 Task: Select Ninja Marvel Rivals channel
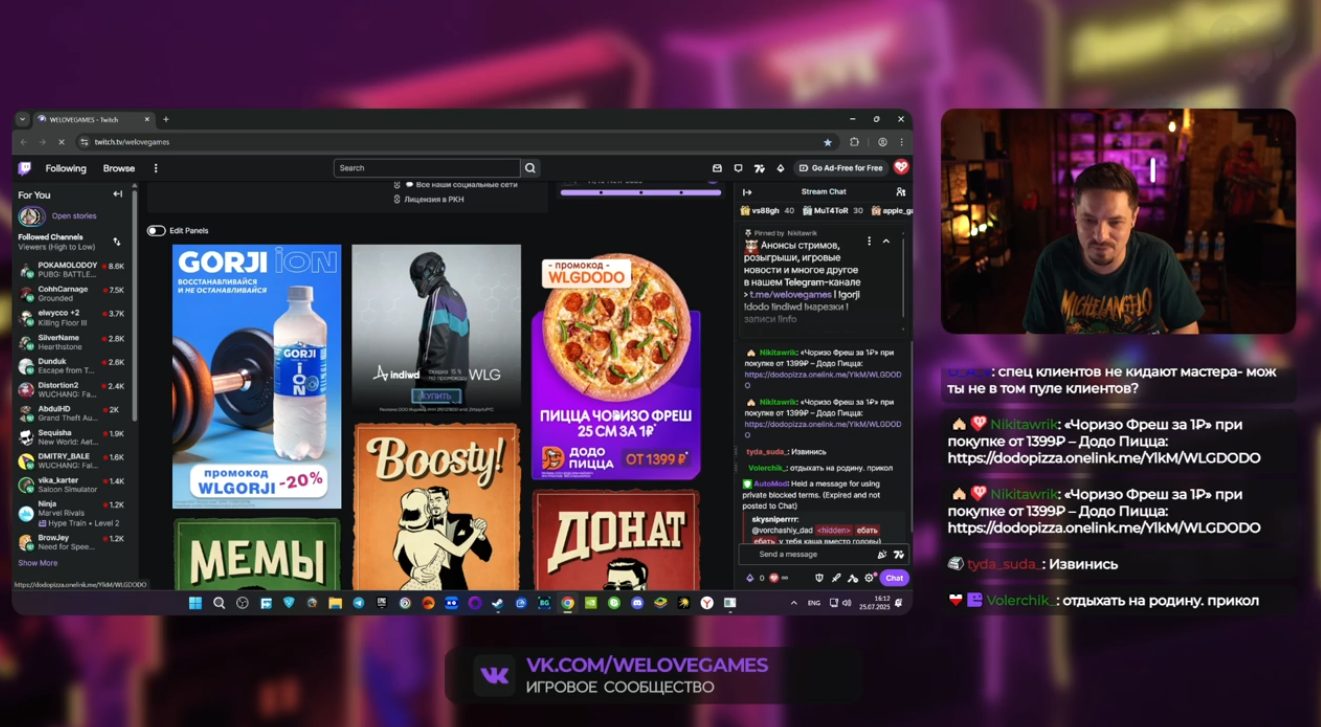click(73, 512)
